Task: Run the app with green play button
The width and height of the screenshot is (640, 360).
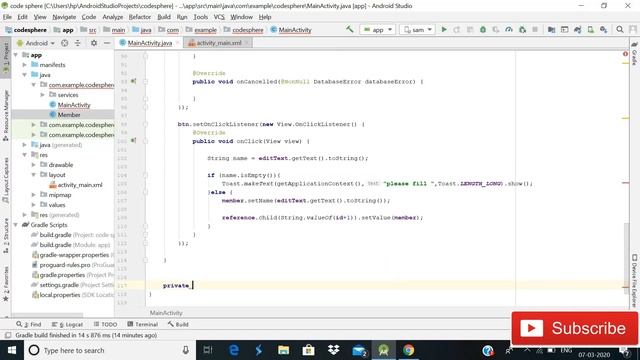Action: pos(444,29)
